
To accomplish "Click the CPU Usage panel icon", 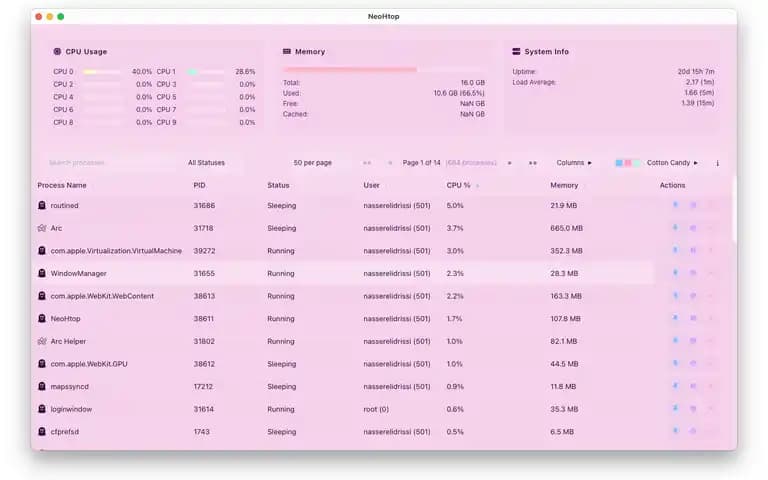I will pyautogui.click(x=57, y=51).
